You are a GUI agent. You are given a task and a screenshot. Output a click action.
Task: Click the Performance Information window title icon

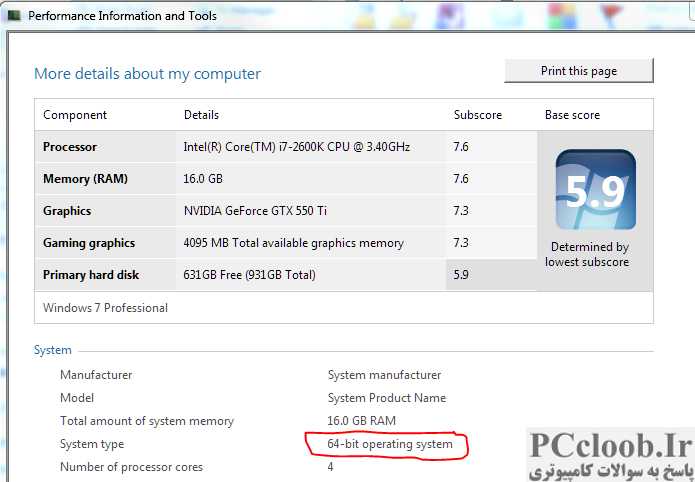tap(14, 16)
